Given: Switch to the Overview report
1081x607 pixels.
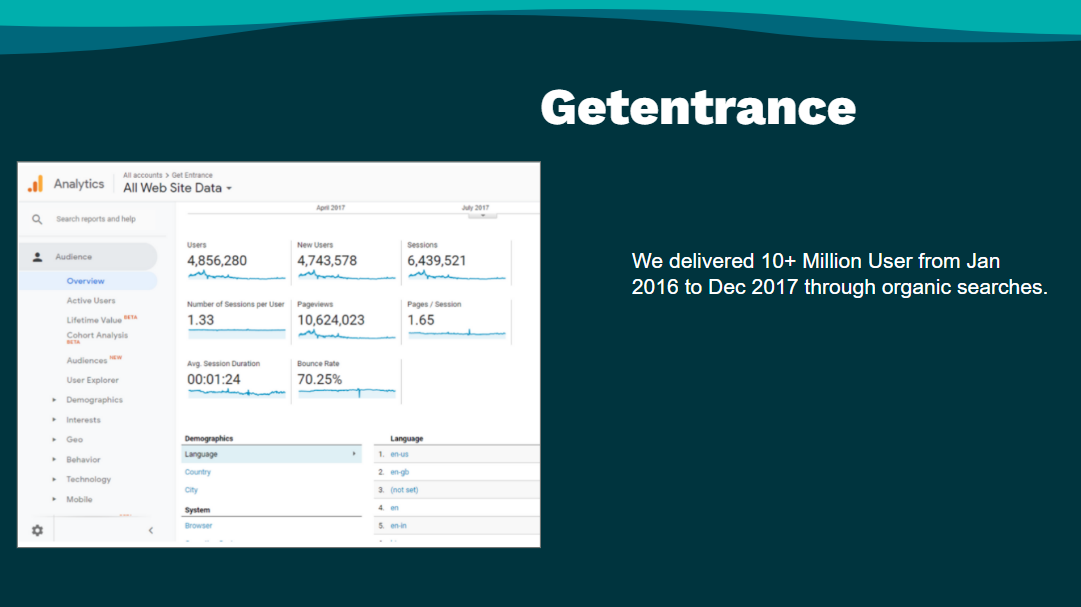Looking at the screenshot, I should (x=85, y=280).
